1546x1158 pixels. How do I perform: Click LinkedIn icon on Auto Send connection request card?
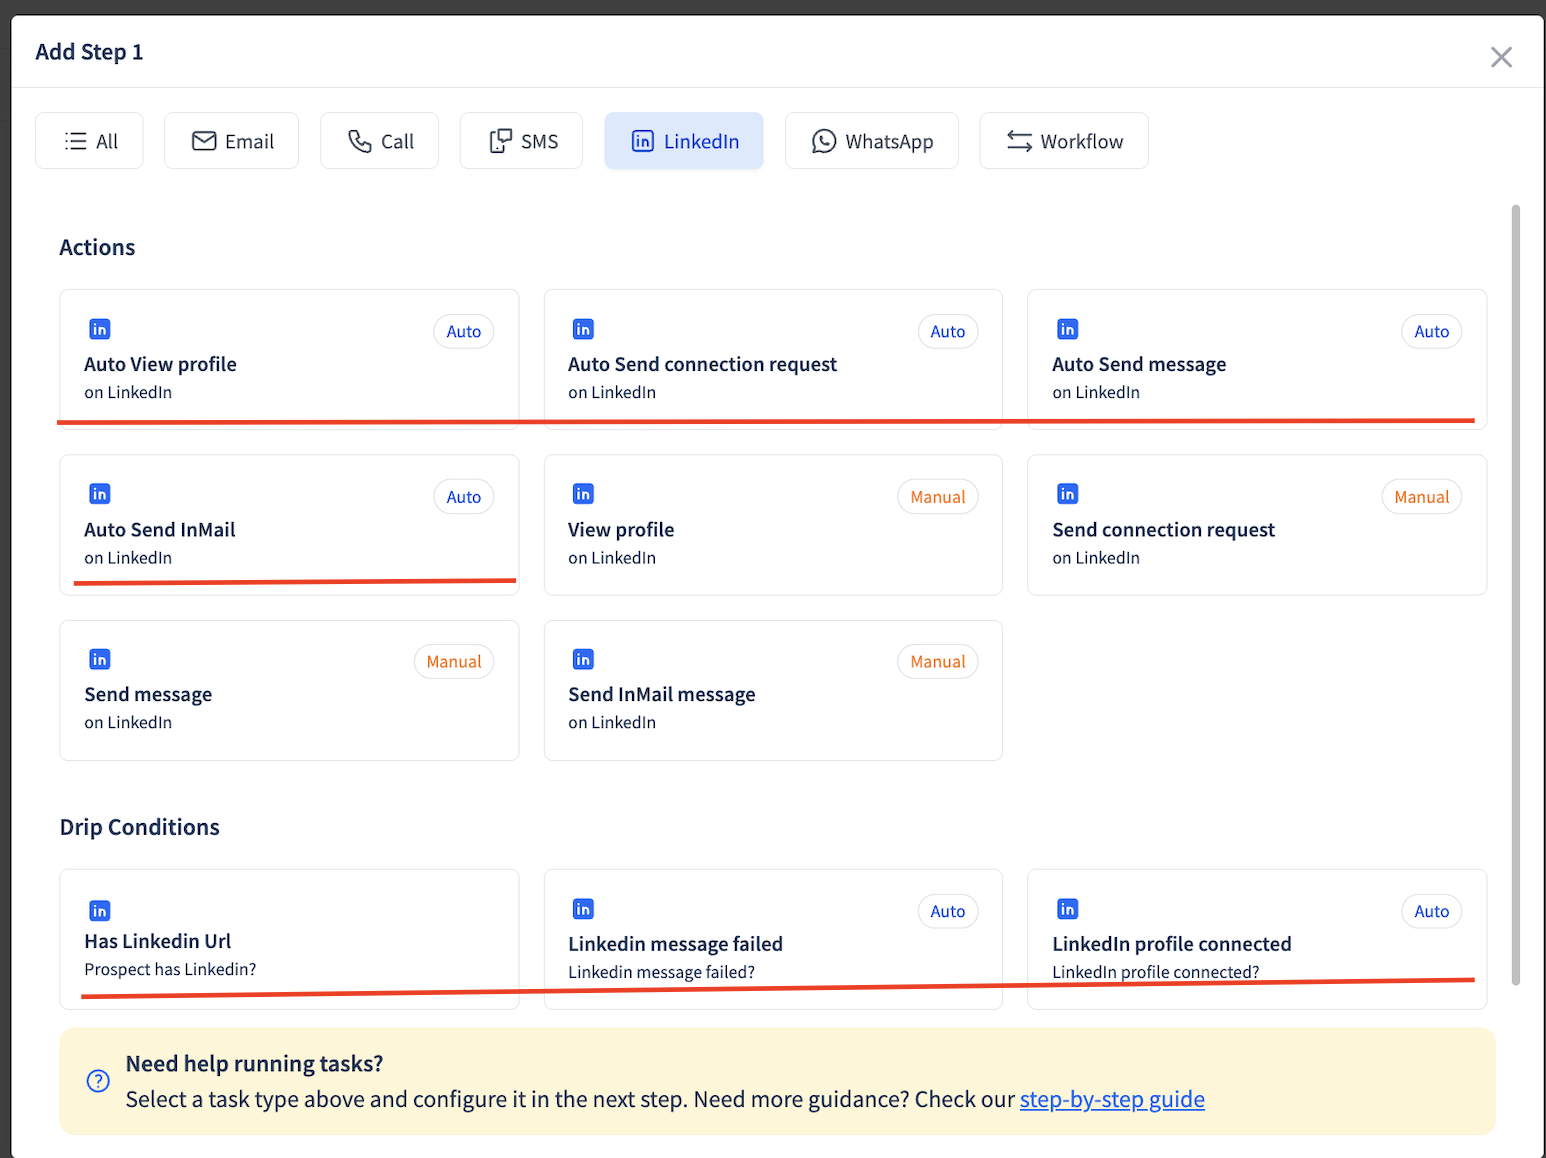[583, 329]
